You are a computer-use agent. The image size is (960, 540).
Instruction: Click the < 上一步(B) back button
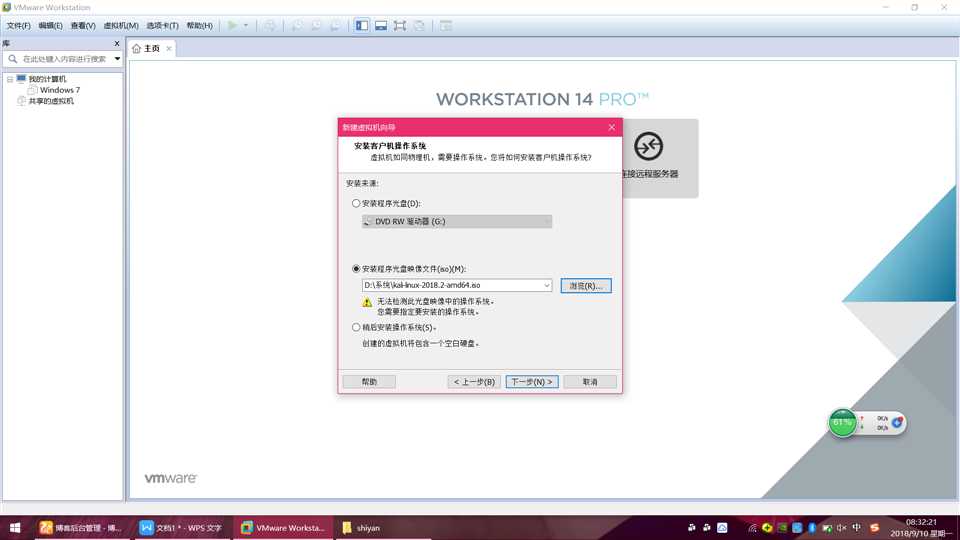coord(474,382)
